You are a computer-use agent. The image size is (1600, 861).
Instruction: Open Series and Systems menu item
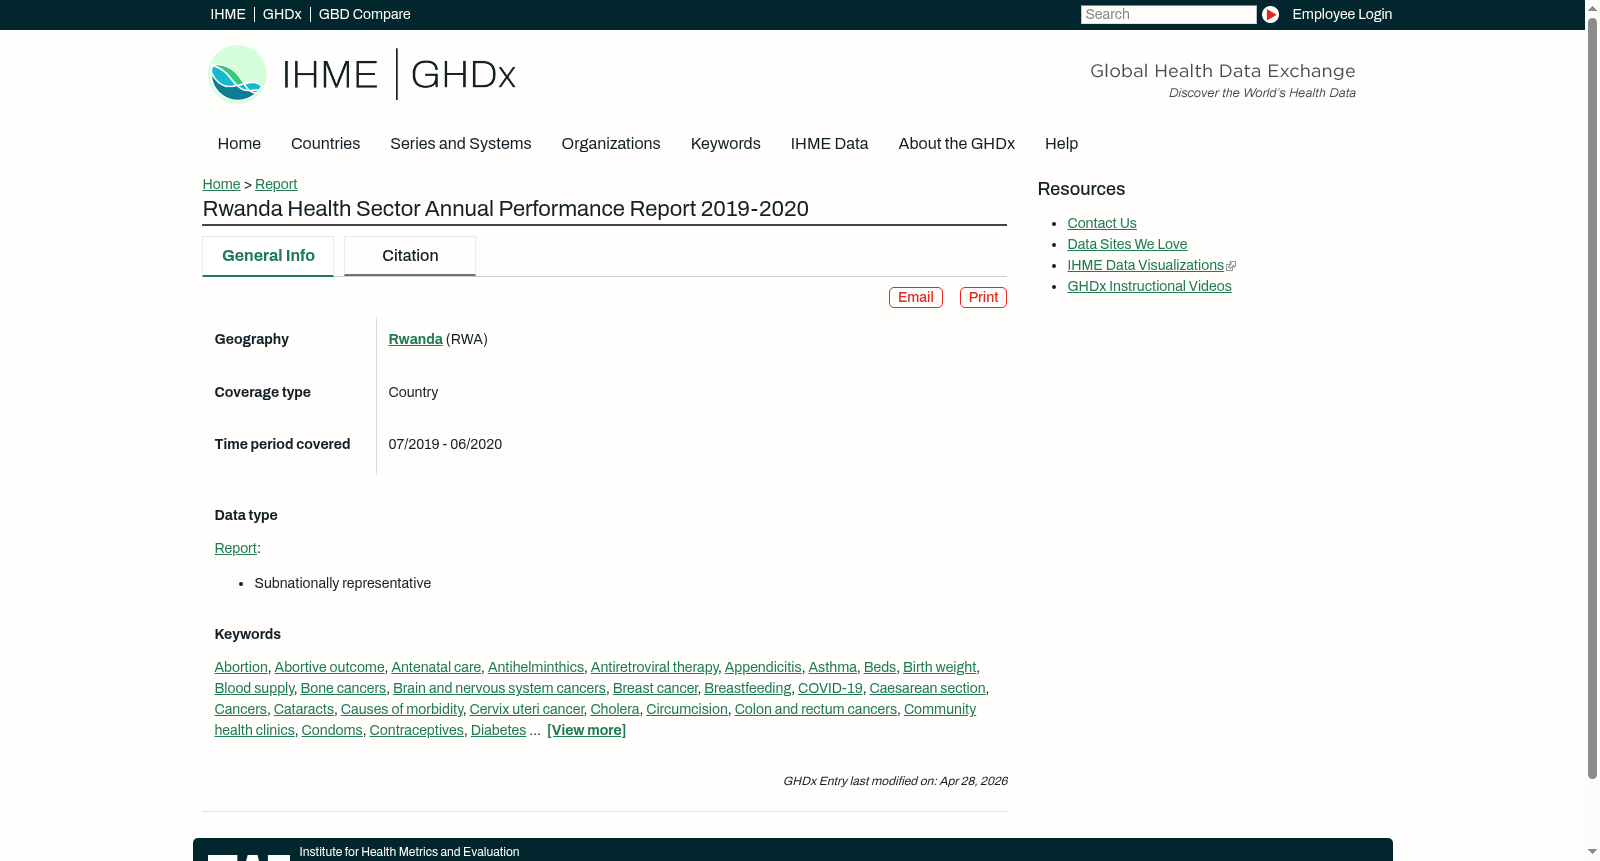pos(460,144)
